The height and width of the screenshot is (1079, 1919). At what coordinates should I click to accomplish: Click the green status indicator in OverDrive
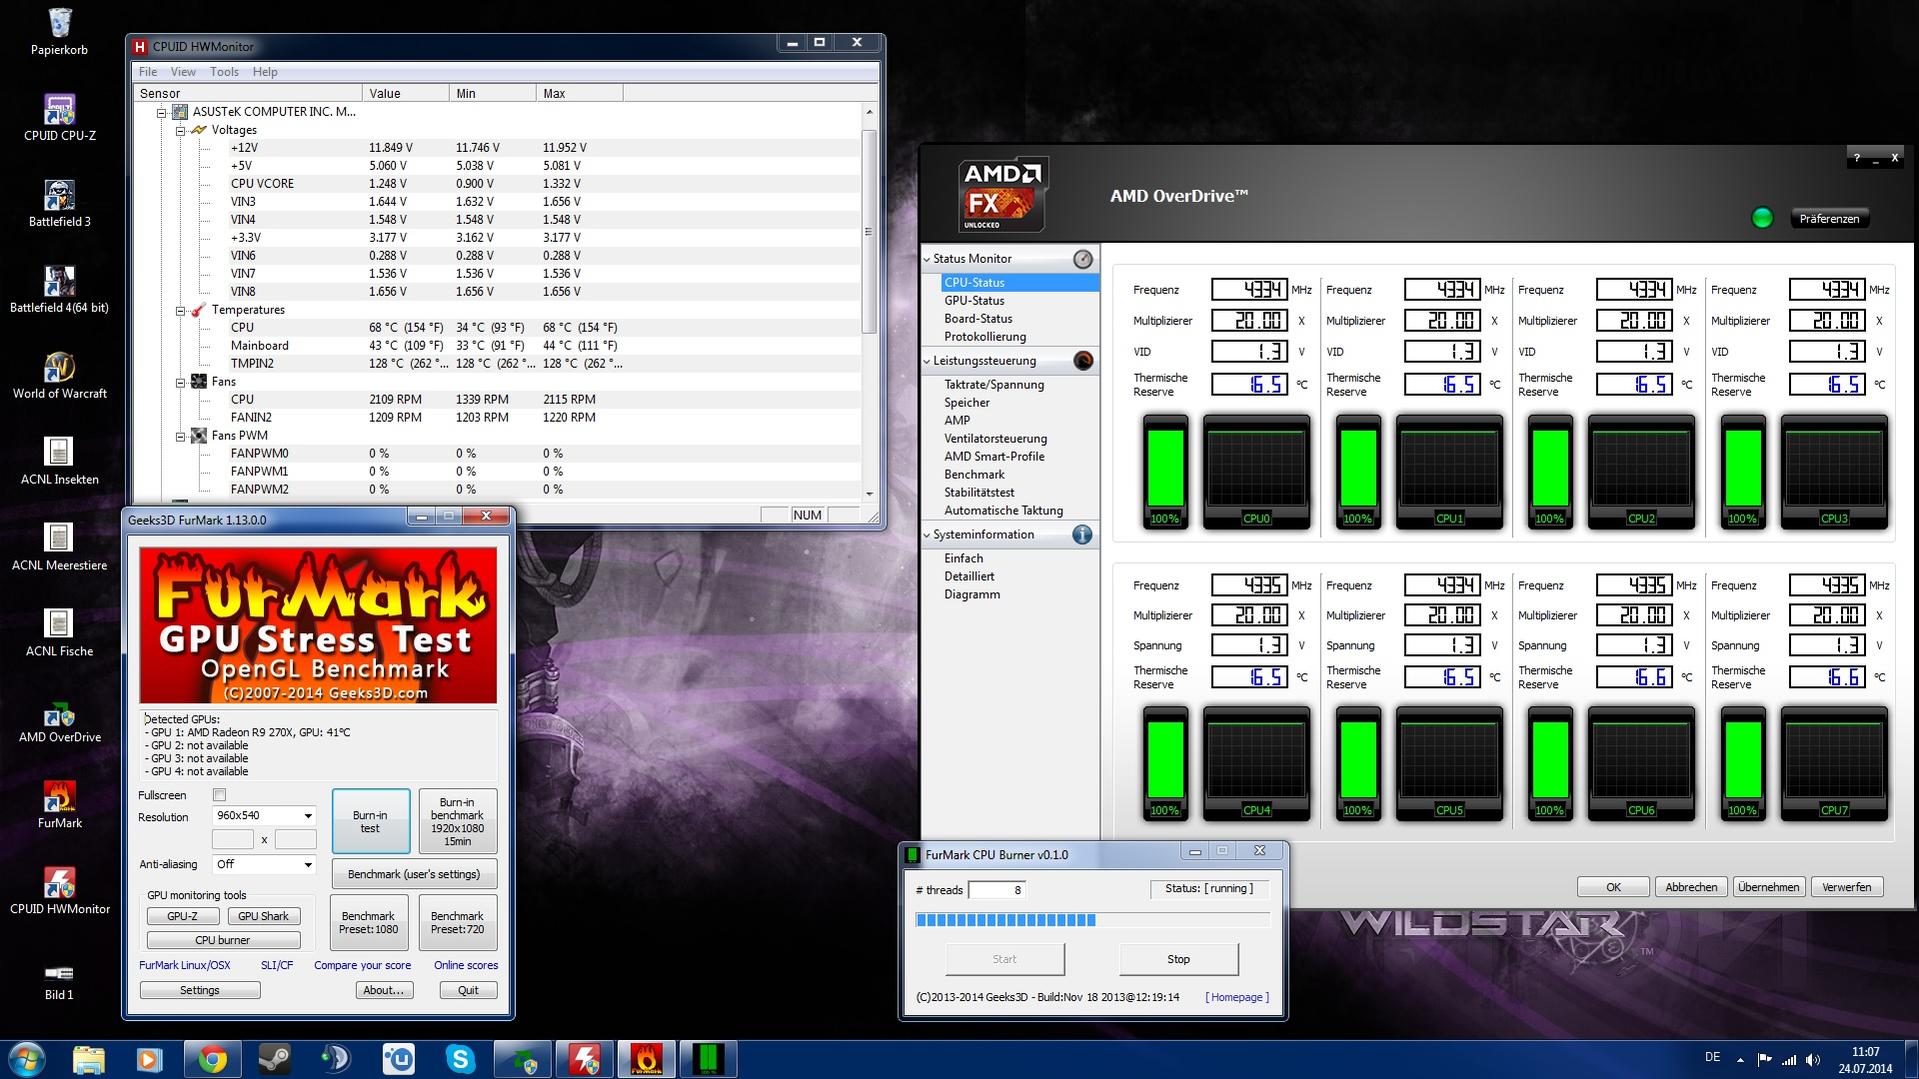pos(1762,218)
